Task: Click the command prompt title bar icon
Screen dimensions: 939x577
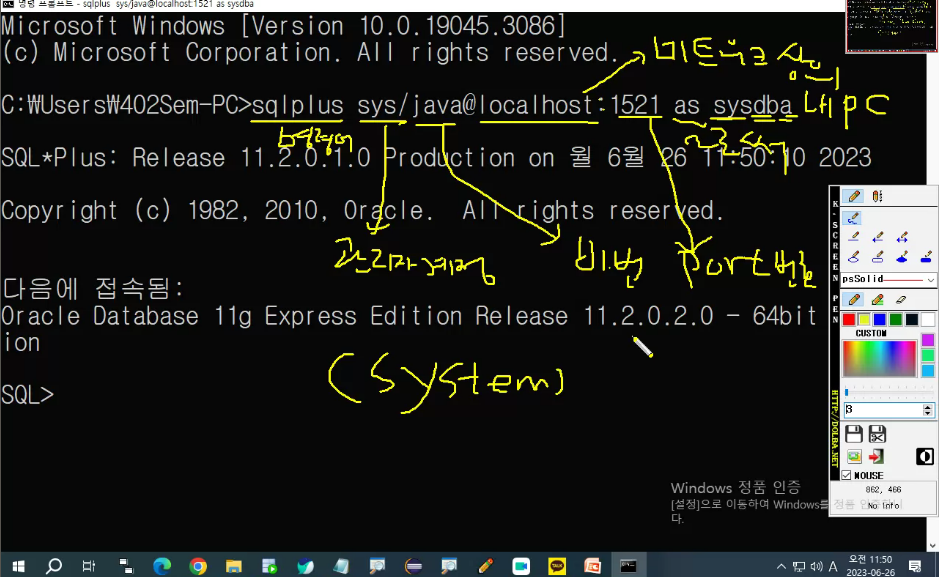Action: click(x=8, y=4)
